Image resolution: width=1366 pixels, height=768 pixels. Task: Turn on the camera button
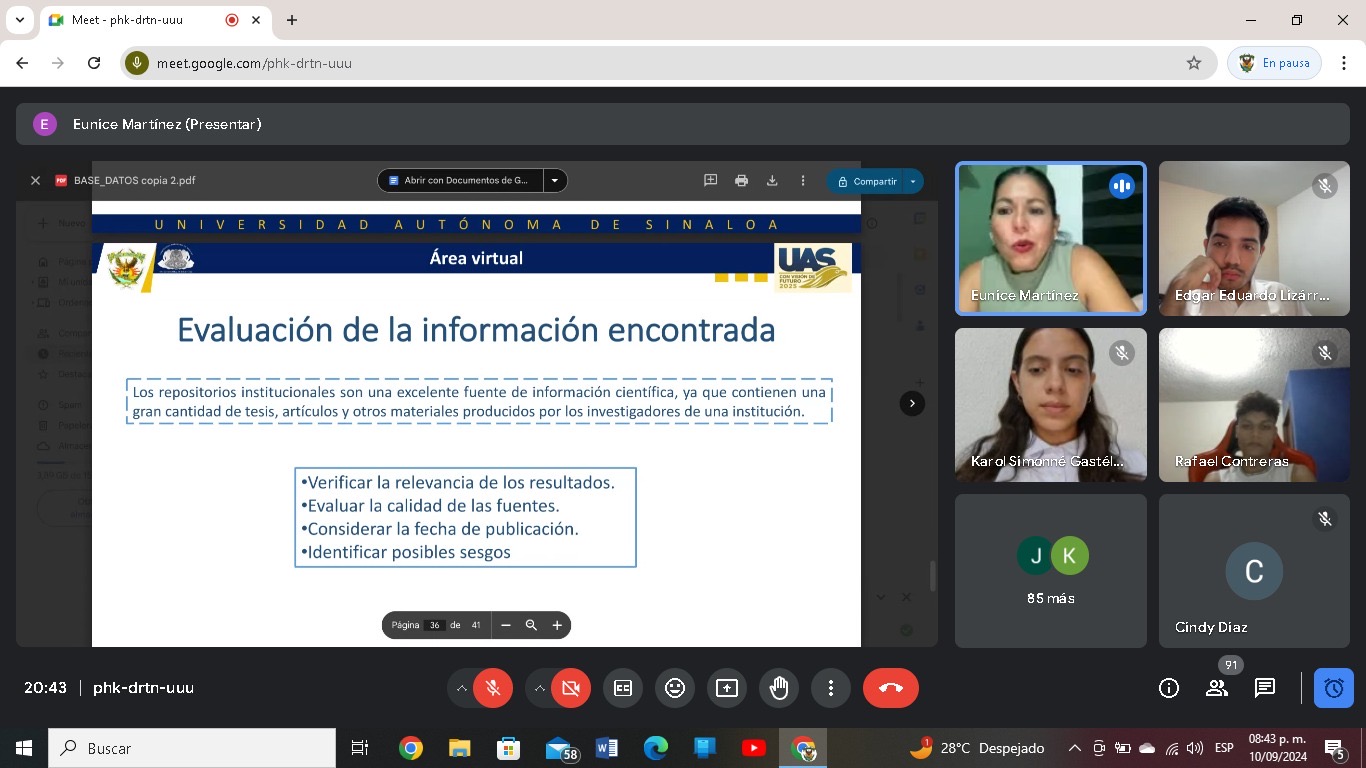(571, 688)
